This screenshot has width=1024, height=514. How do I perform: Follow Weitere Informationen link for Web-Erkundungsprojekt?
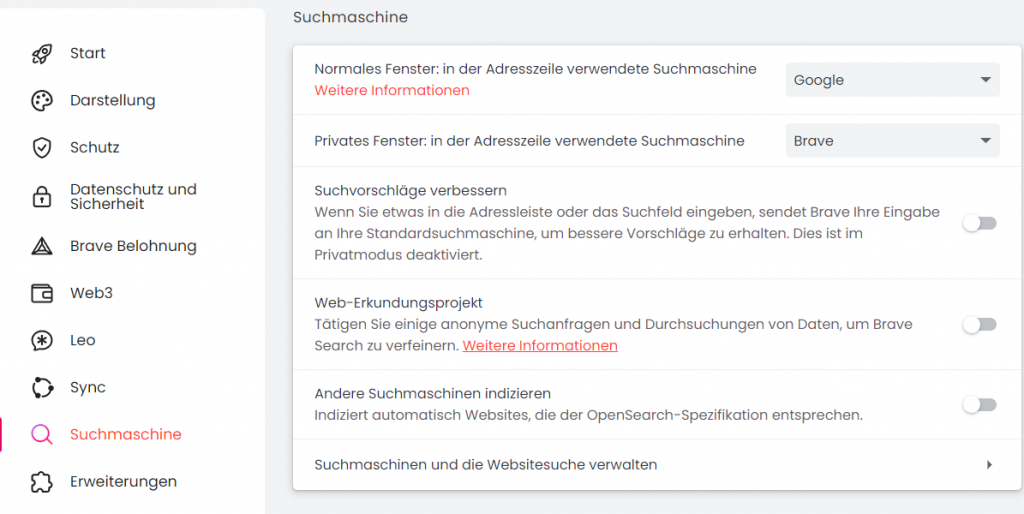(x=540, y=345)
